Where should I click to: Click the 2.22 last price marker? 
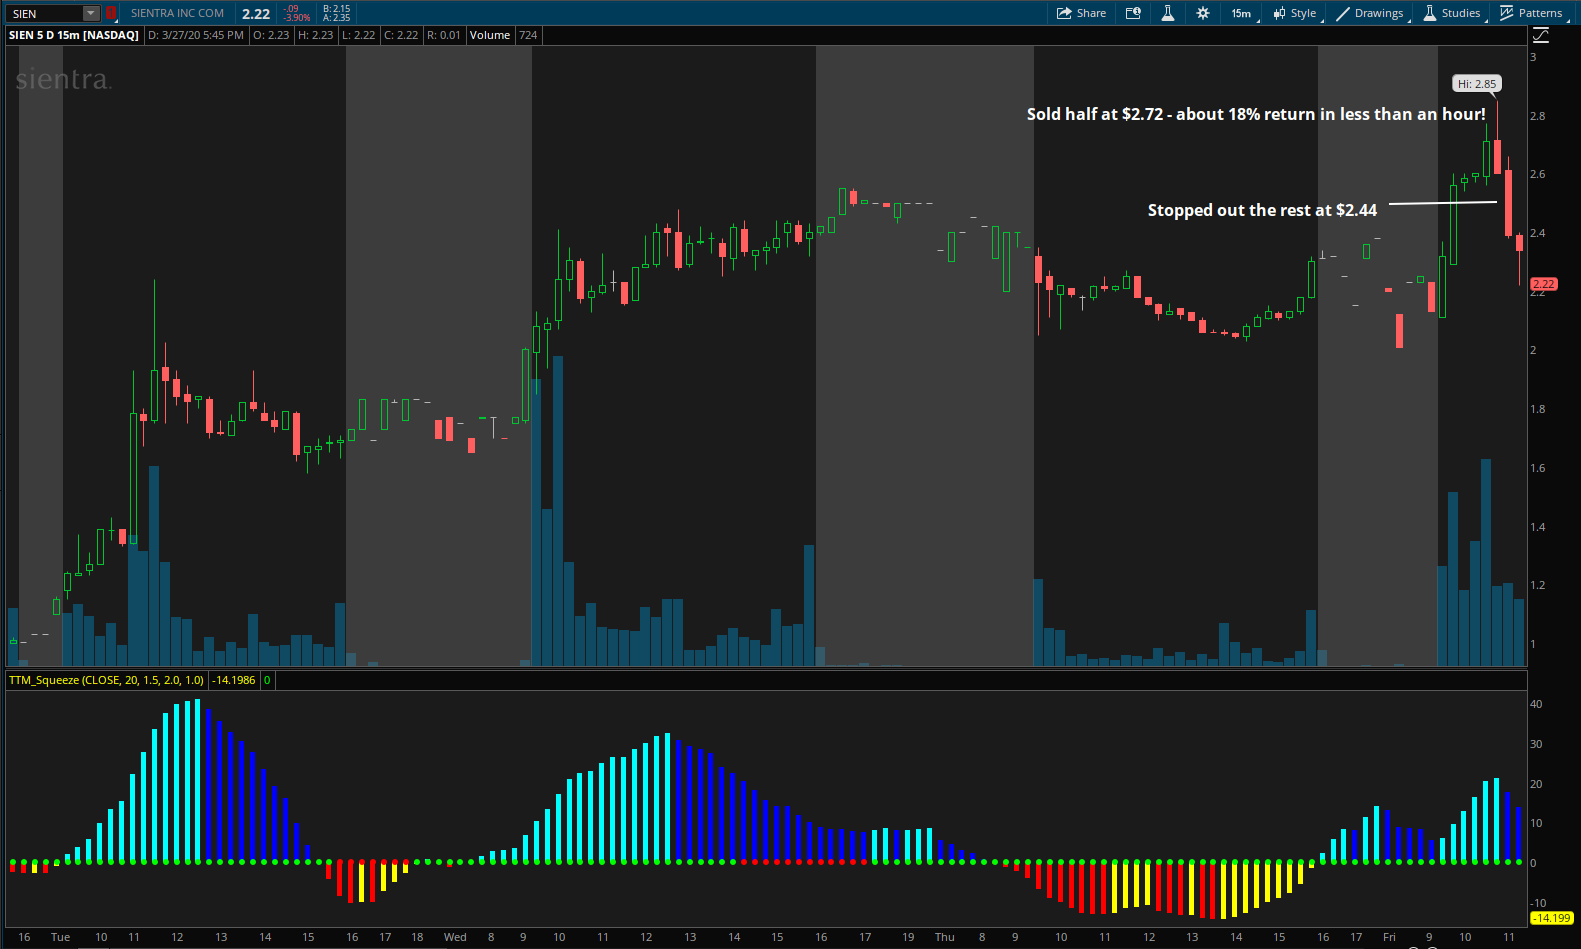tap(1544, 284)
